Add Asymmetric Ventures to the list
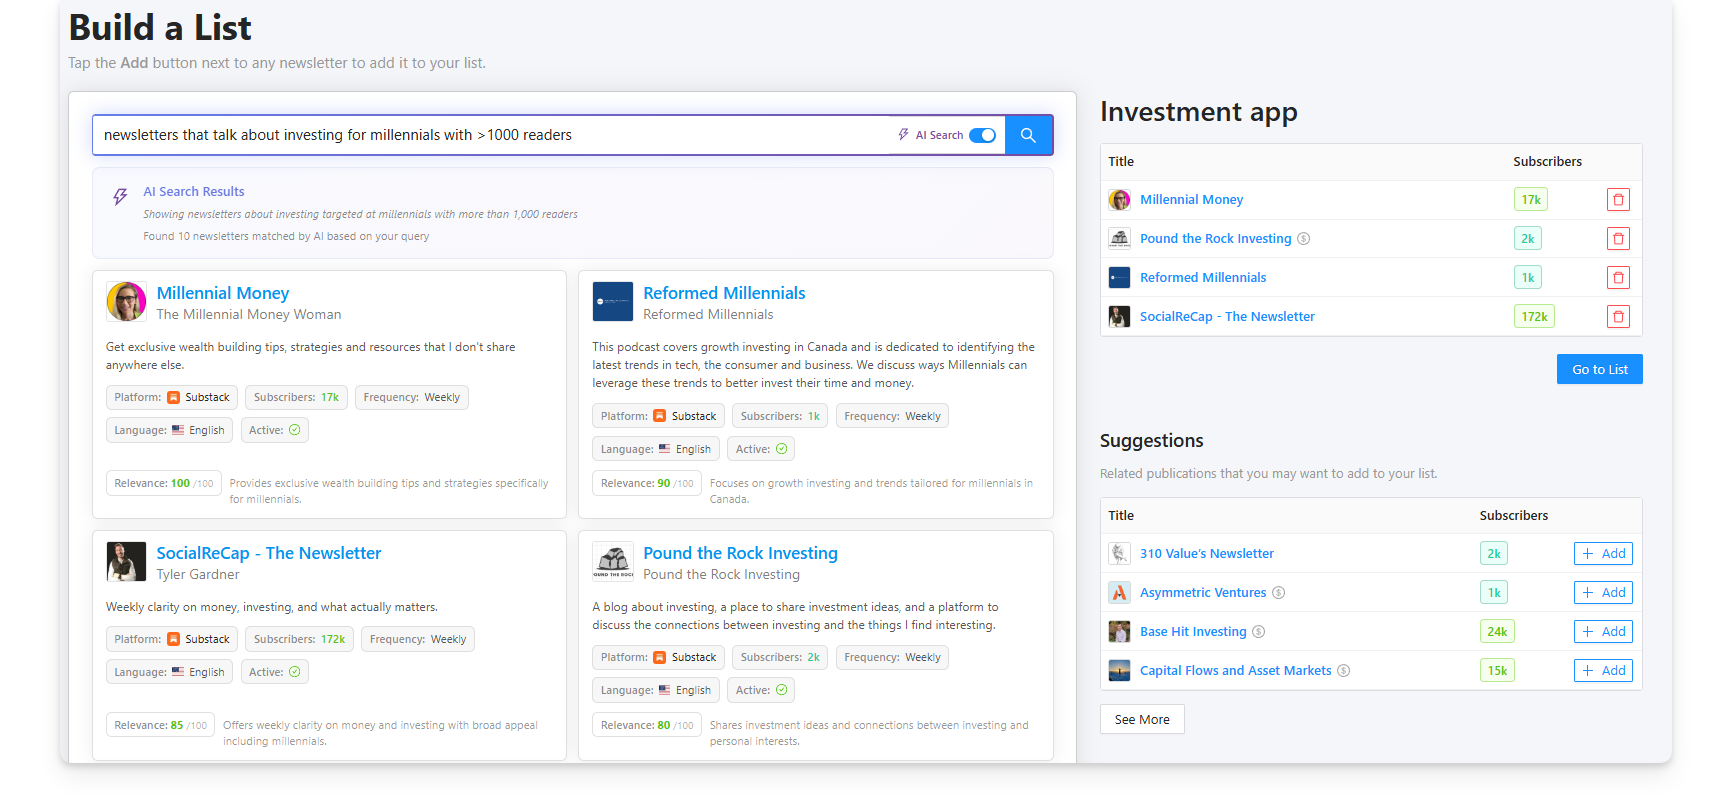The width and height of the screenshot is (1732, 799). coord(1602,593)
